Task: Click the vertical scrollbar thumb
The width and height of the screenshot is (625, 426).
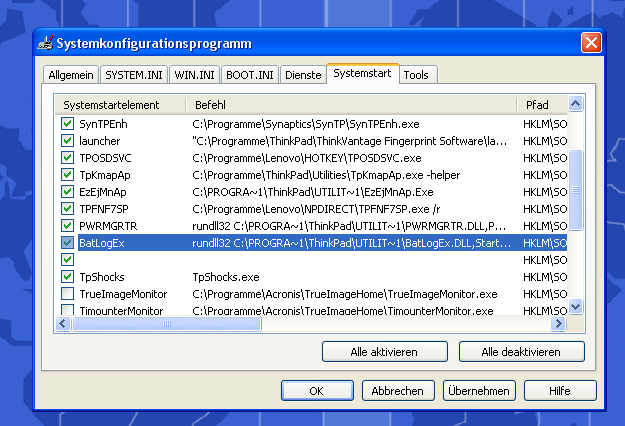Action: (575, 190)
